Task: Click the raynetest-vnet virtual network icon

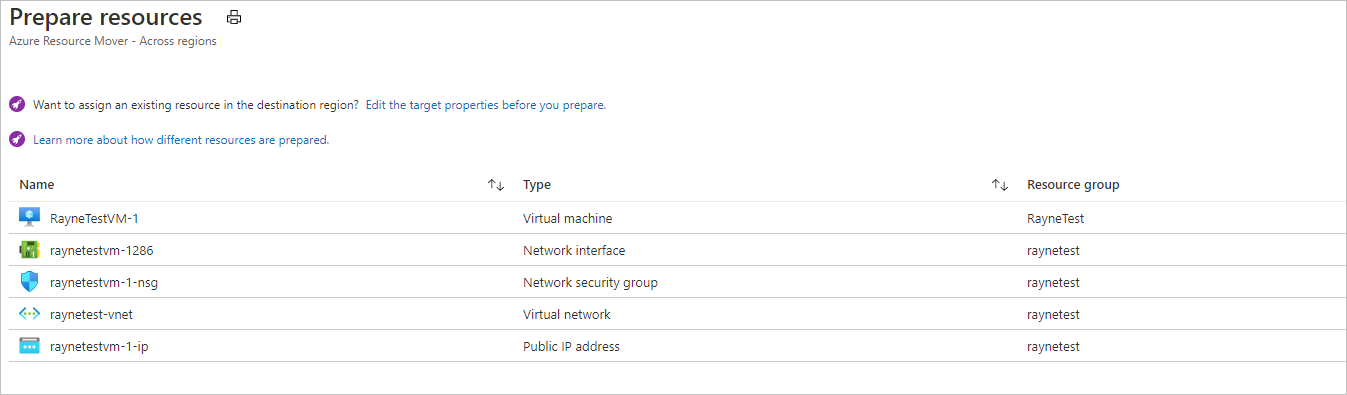Action: point(29,314)
